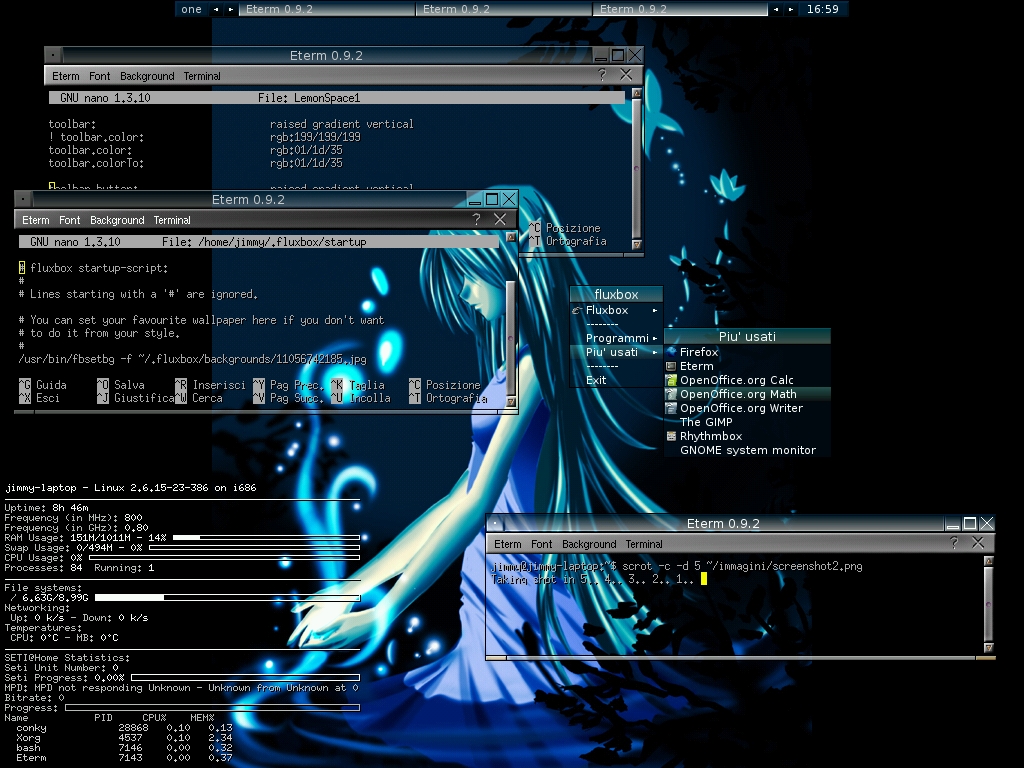Switch to leftmost Eterm 0.9.2 toolbar entry
1024x768 pixels.
tap(327, 9)
